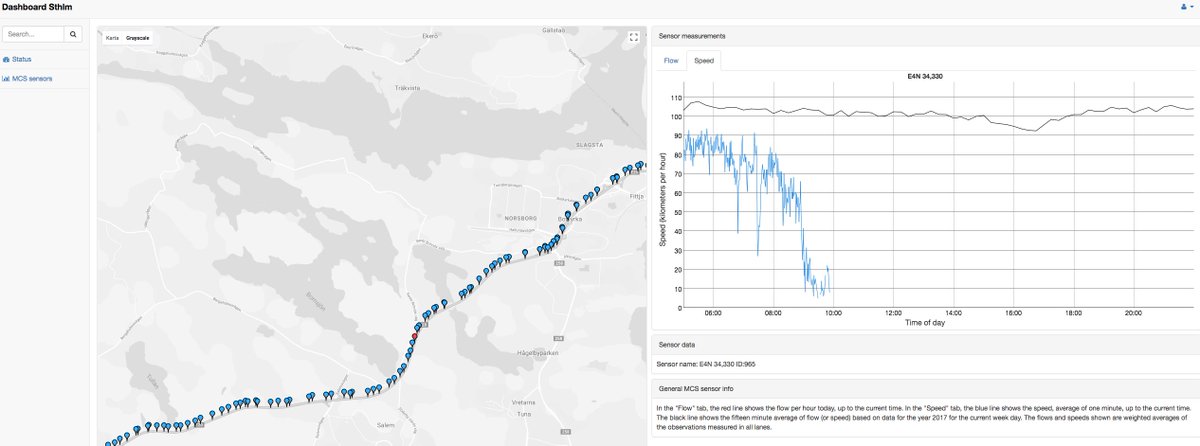This screenshot has width=1200, height=446.
Task: Select the red sensor marker on map
Action: (415, 336)
